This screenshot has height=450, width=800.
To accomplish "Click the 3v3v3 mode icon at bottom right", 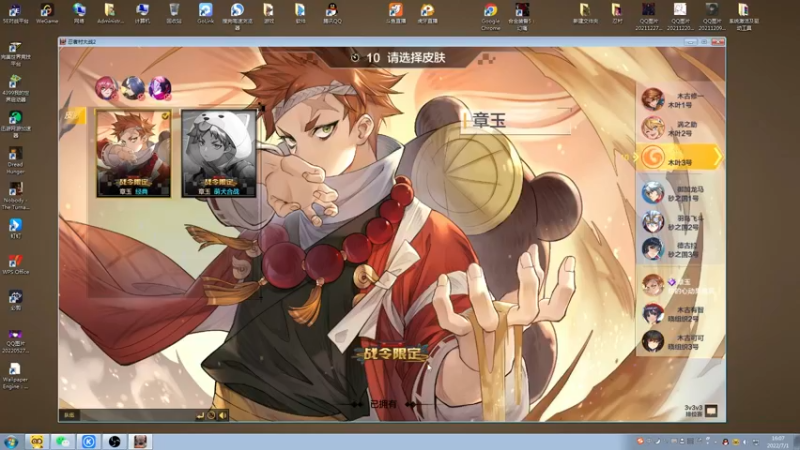I will [x=711, y=411].
